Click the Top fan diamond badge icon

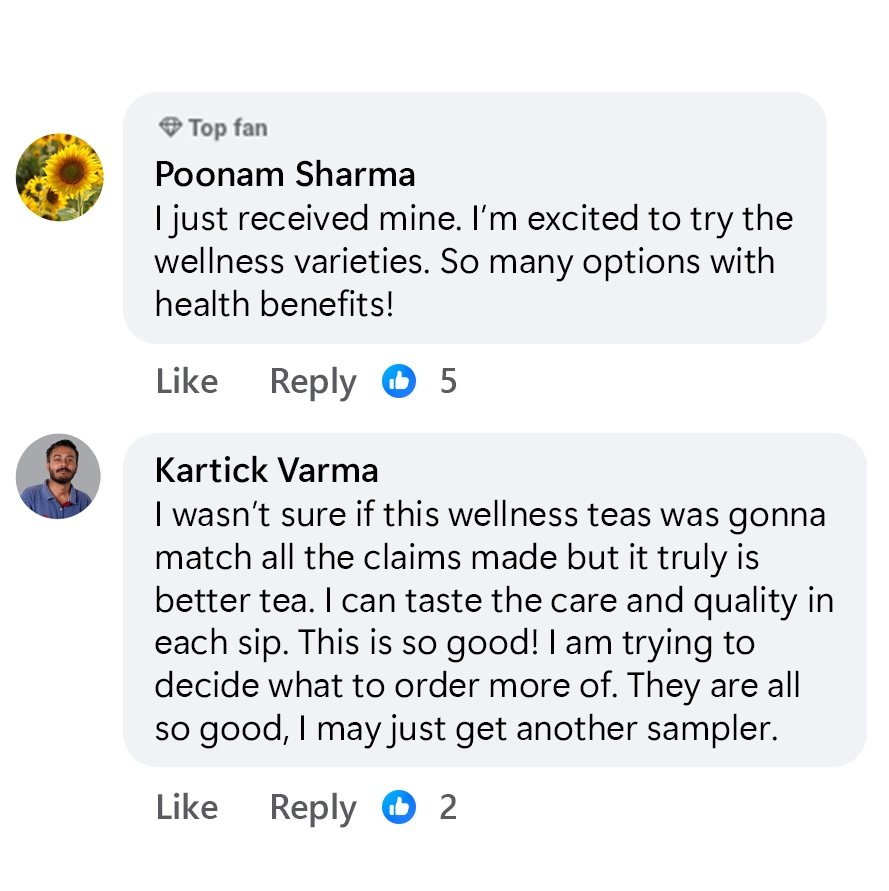click(x=170, y=128)
